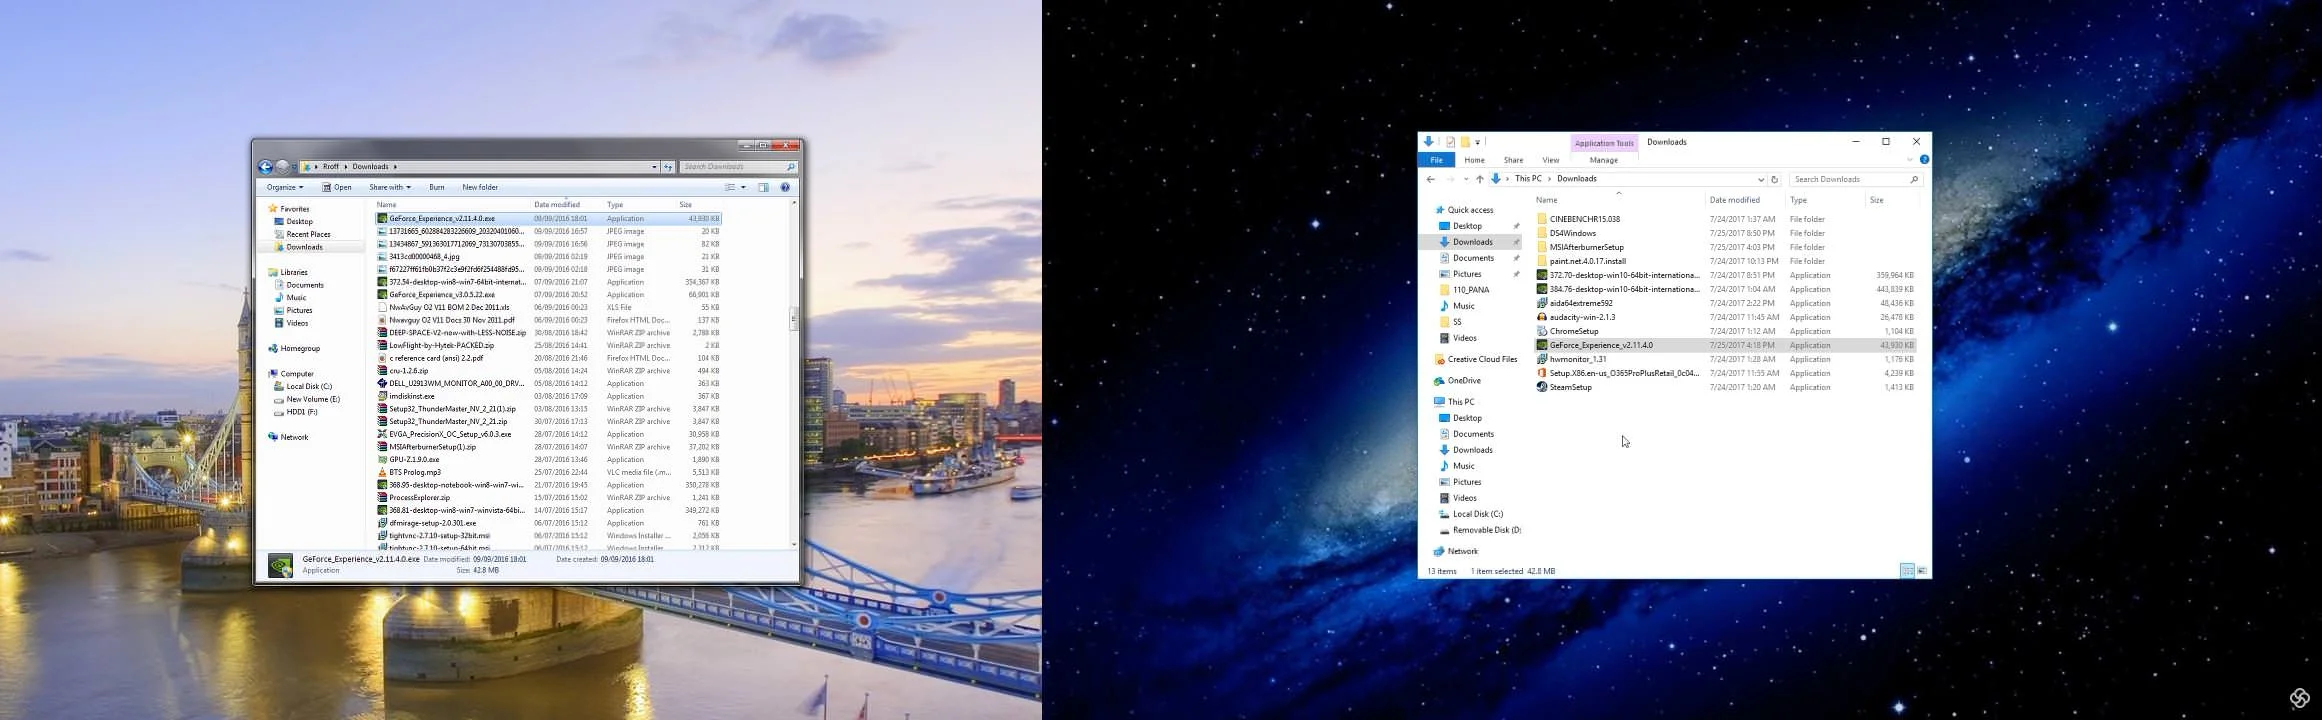
Task: Switch to the View ribbon tab
Action: pyautogui.click(x=1550, y=160)
